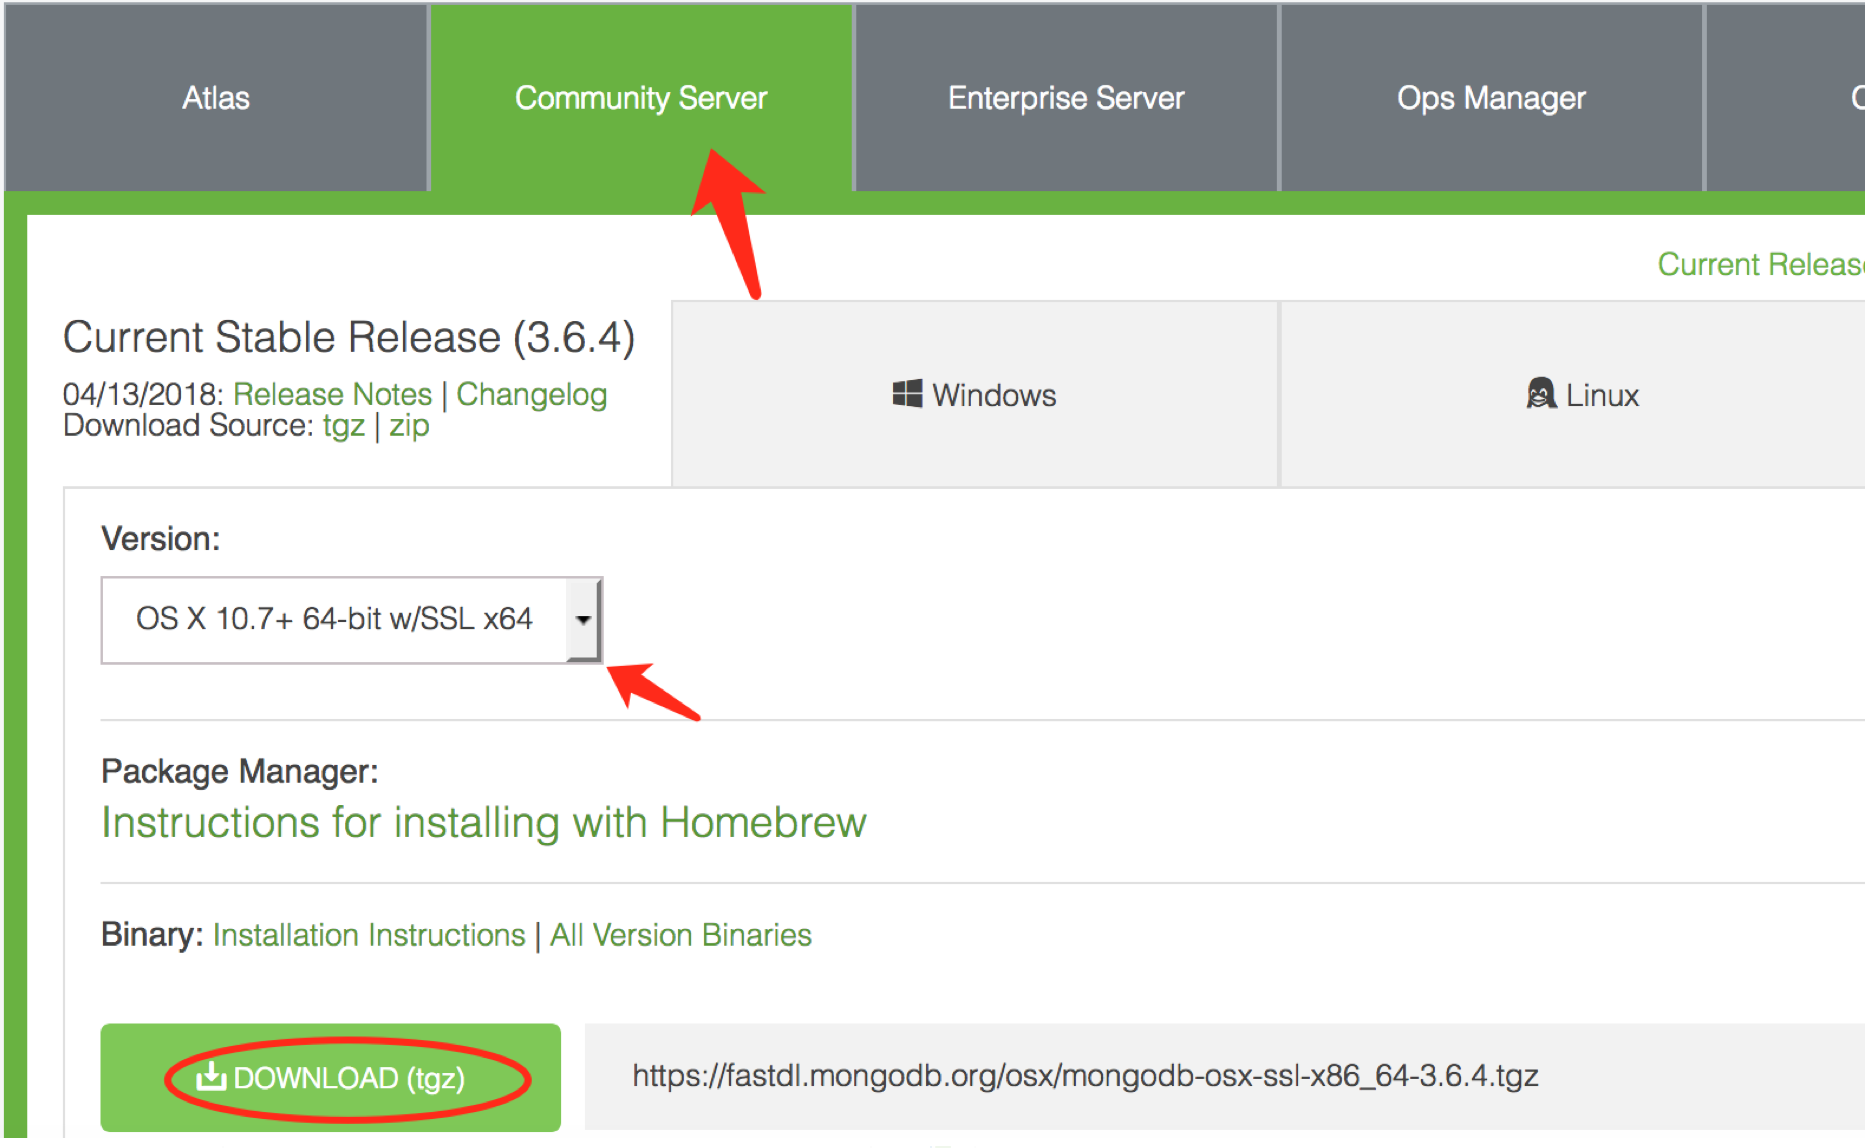Image resolution: width=1868 pixels, height=1148 pixels.
Task: Open the Installation Instructions link
Action: pyautogui.click(x=369, y=935)
